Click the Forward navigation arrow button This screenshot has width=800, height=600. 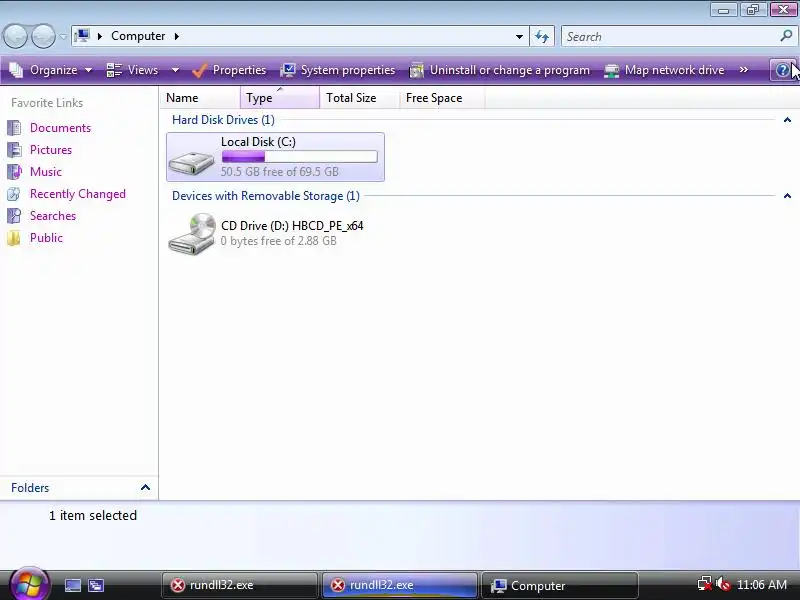(x=43, y=36)
